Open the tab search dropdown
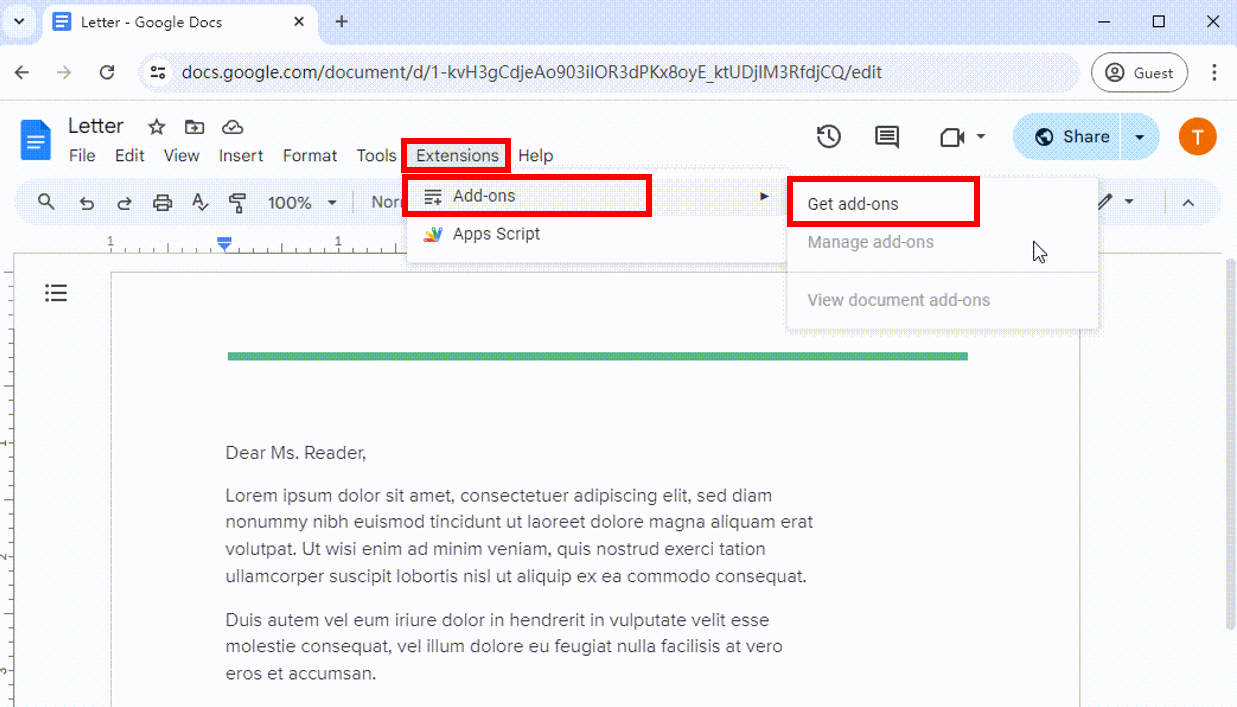This screenshot has width=1237, height=707. (18, 21)
